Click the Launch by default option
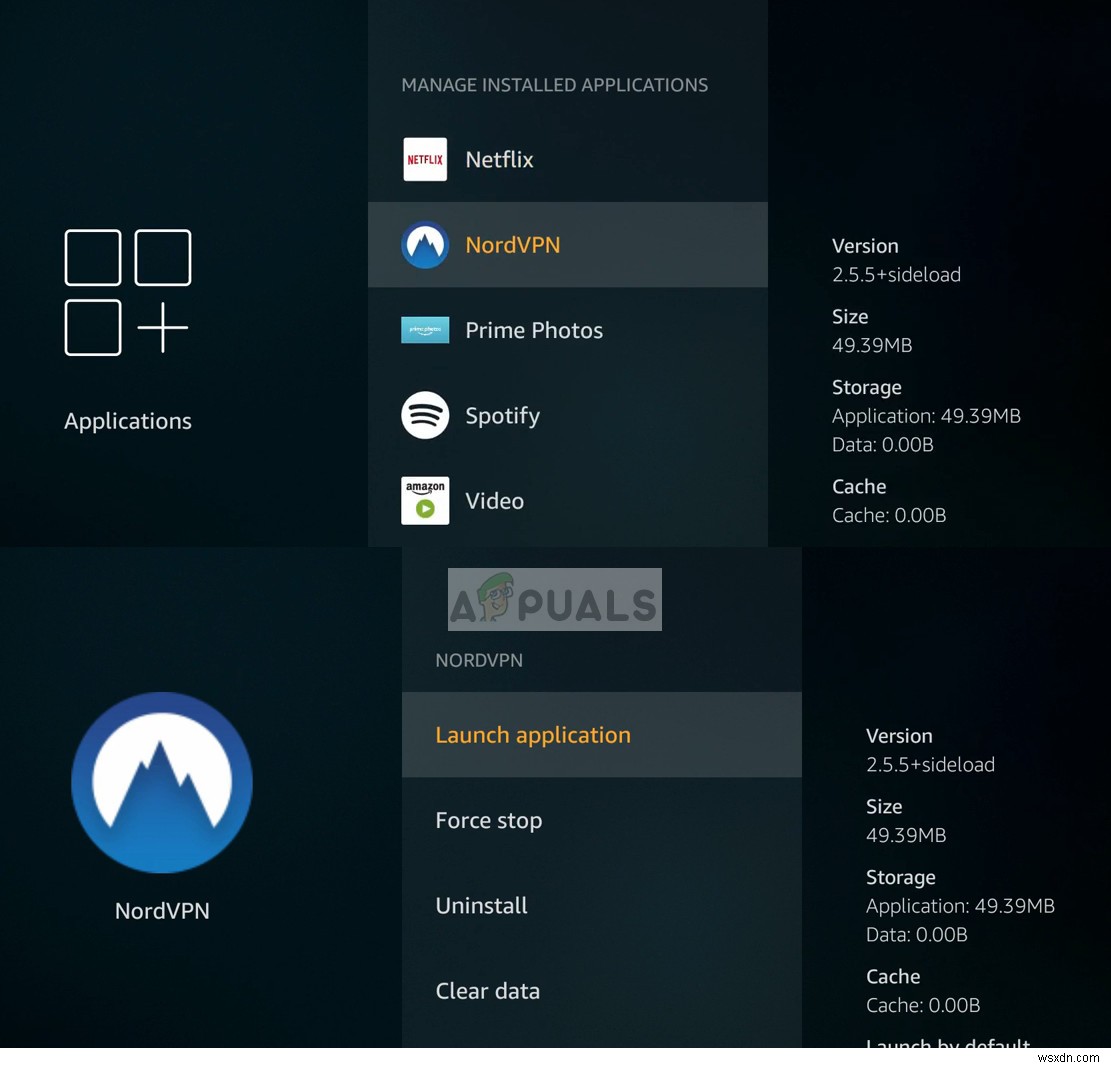This screenshot has height=1068, width=1111. click(947, 1046)
